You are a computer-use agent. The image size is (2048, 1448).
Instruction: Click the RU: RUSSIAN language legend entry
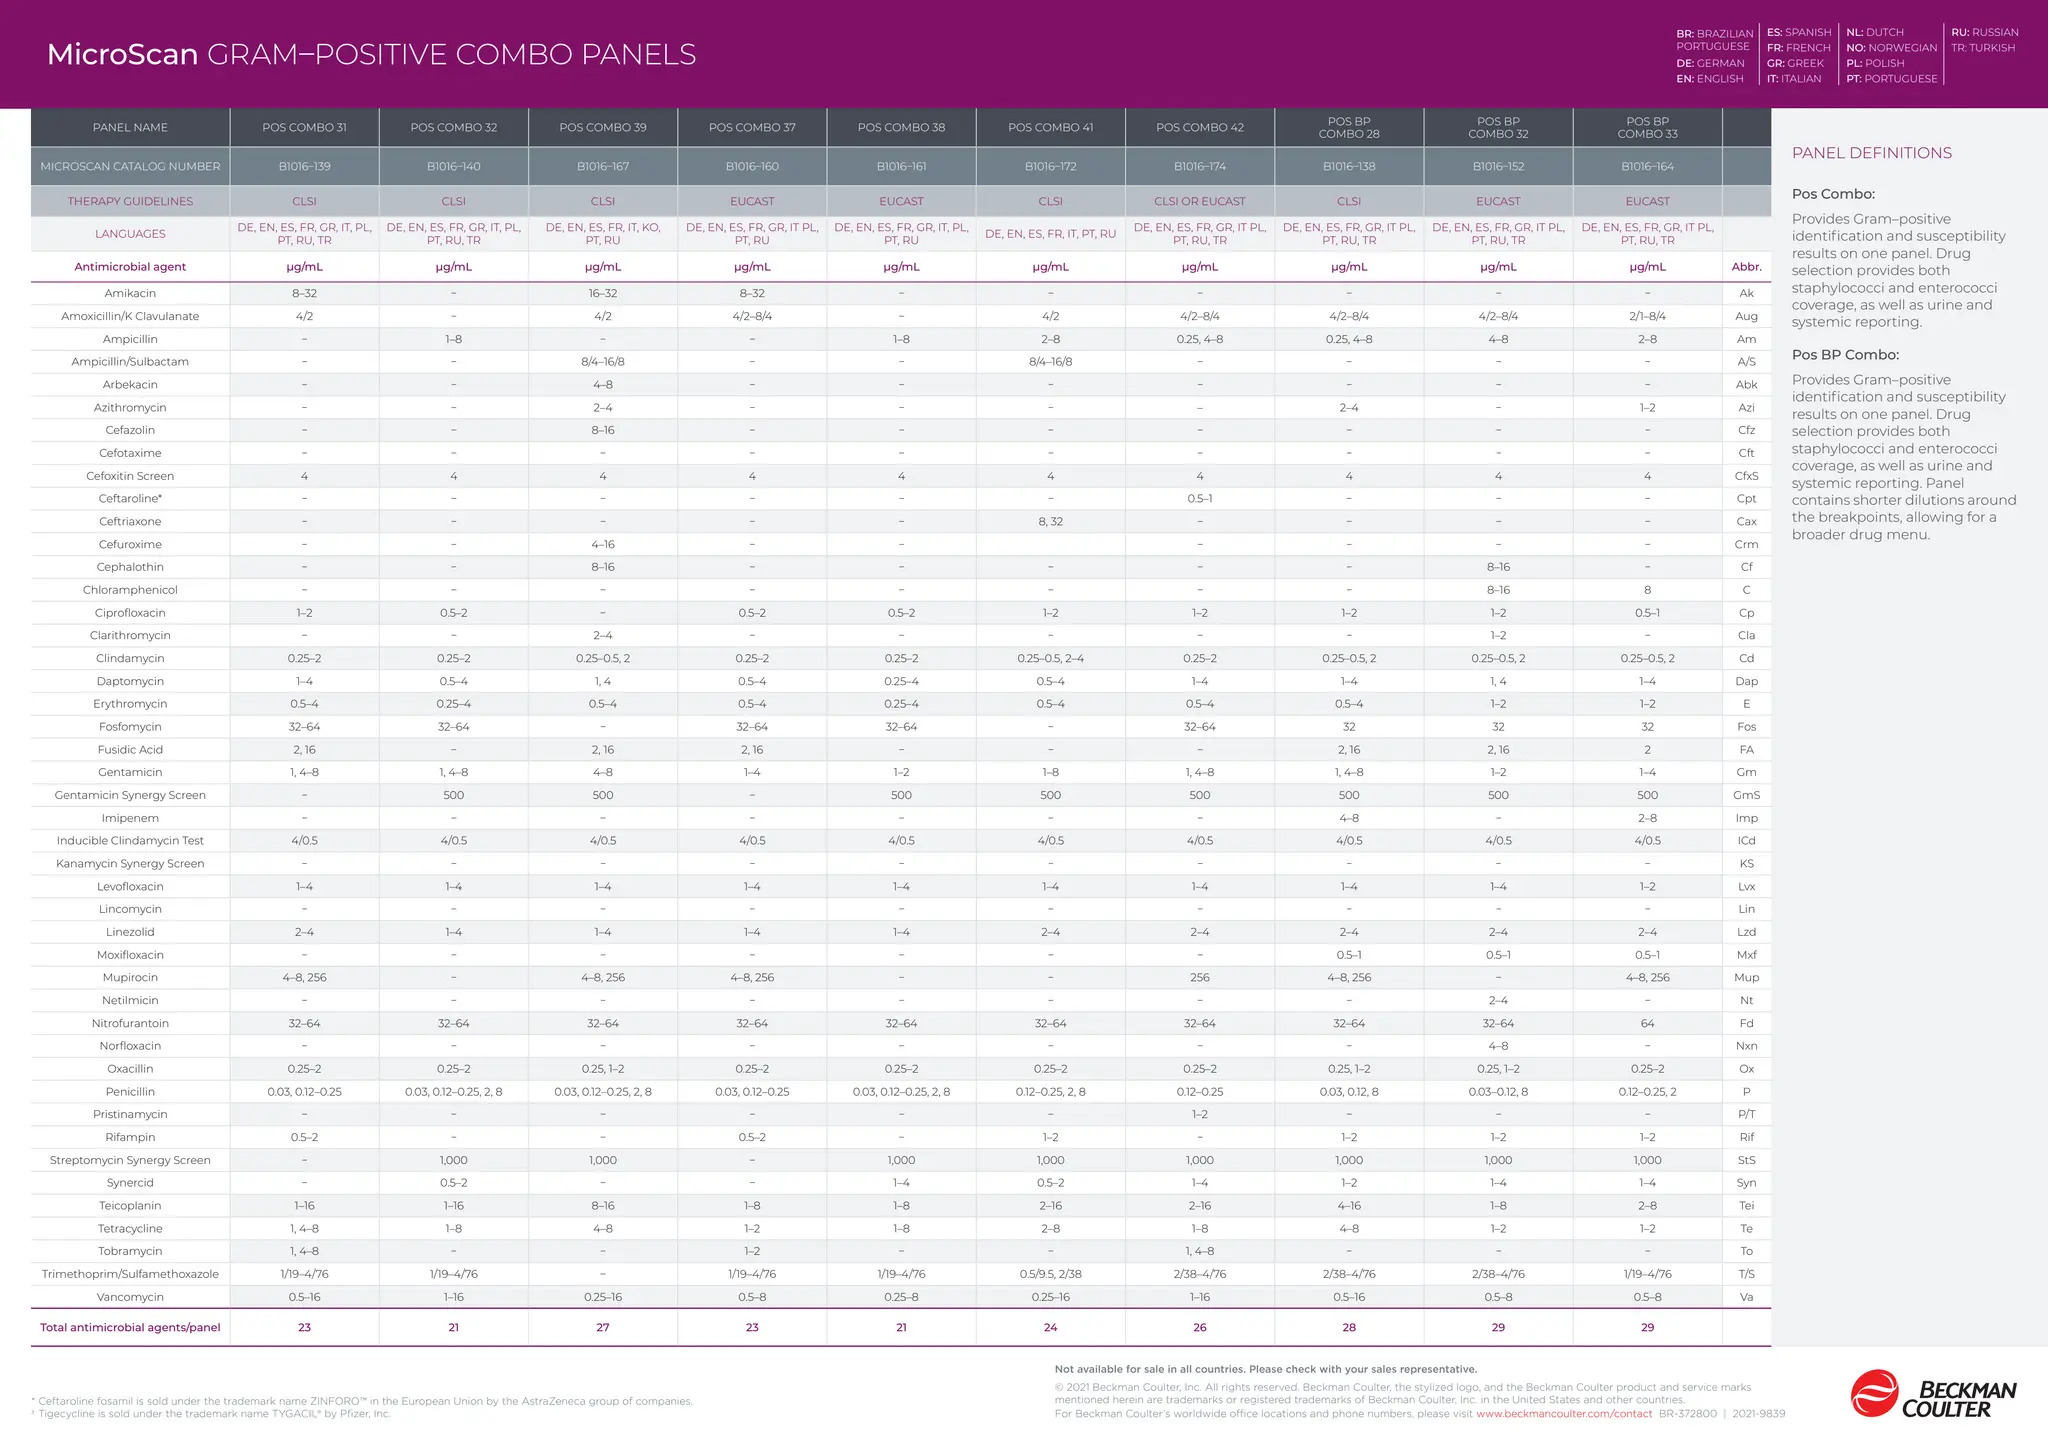tap(1984, 32)
